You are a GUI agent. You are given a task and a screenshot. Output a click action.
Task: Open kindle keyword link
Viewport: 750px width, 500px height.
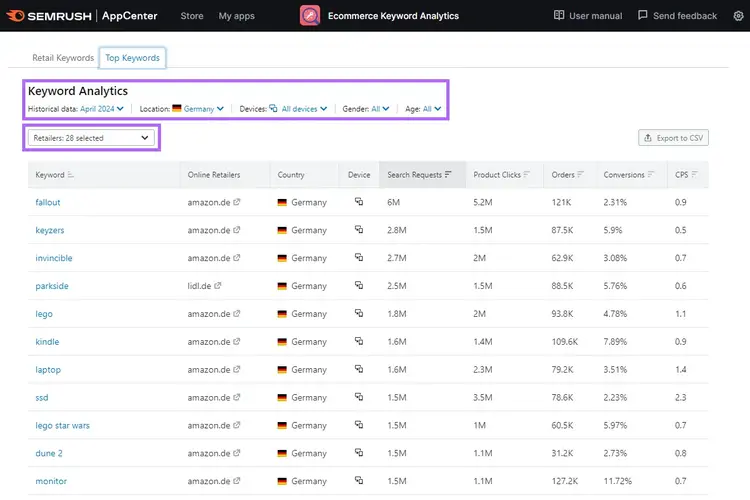coord(47,341)
